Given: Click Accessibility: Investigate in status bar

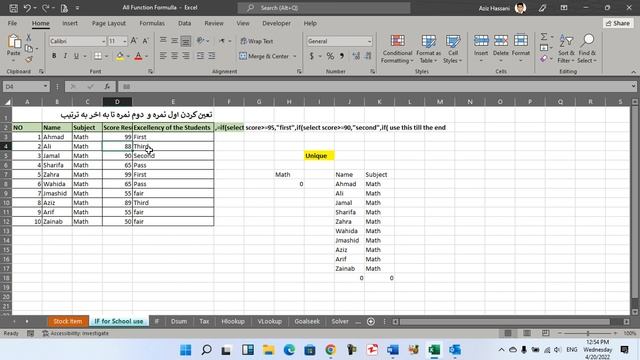Looking at the screenshot, I should (76, 333).
